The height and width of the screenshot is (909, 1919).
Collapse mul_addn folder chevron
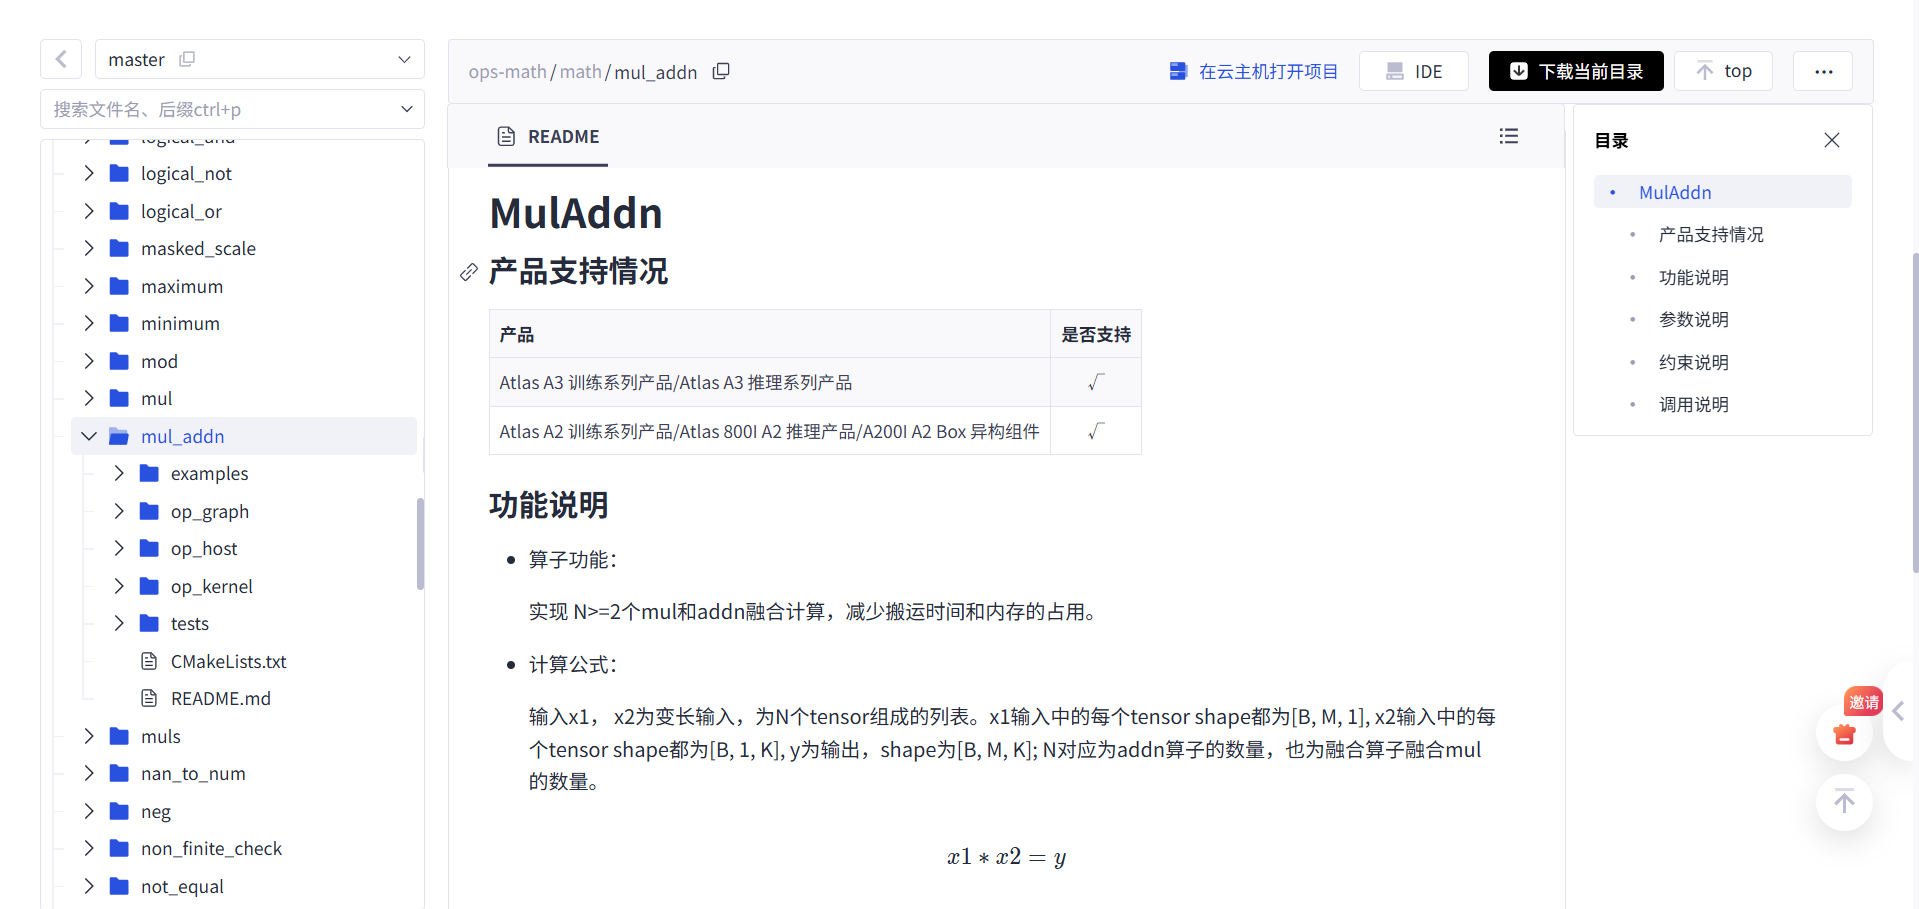tap(89, 436)
